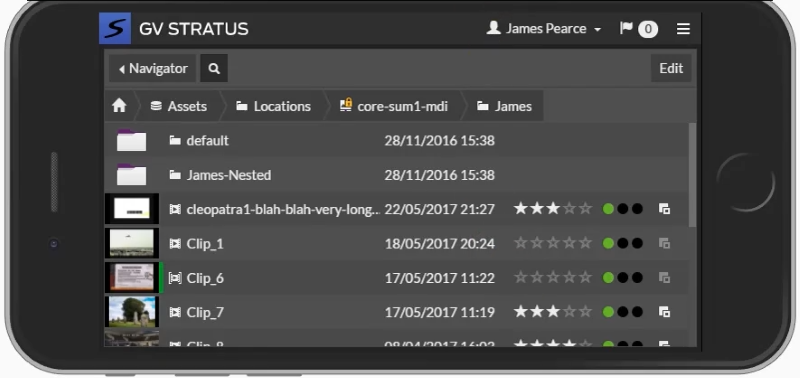The height and width of the screenshot is (378, 800).
Task: Toggle the last black status dot on Clip_6
Action: (x=637, y=278)
